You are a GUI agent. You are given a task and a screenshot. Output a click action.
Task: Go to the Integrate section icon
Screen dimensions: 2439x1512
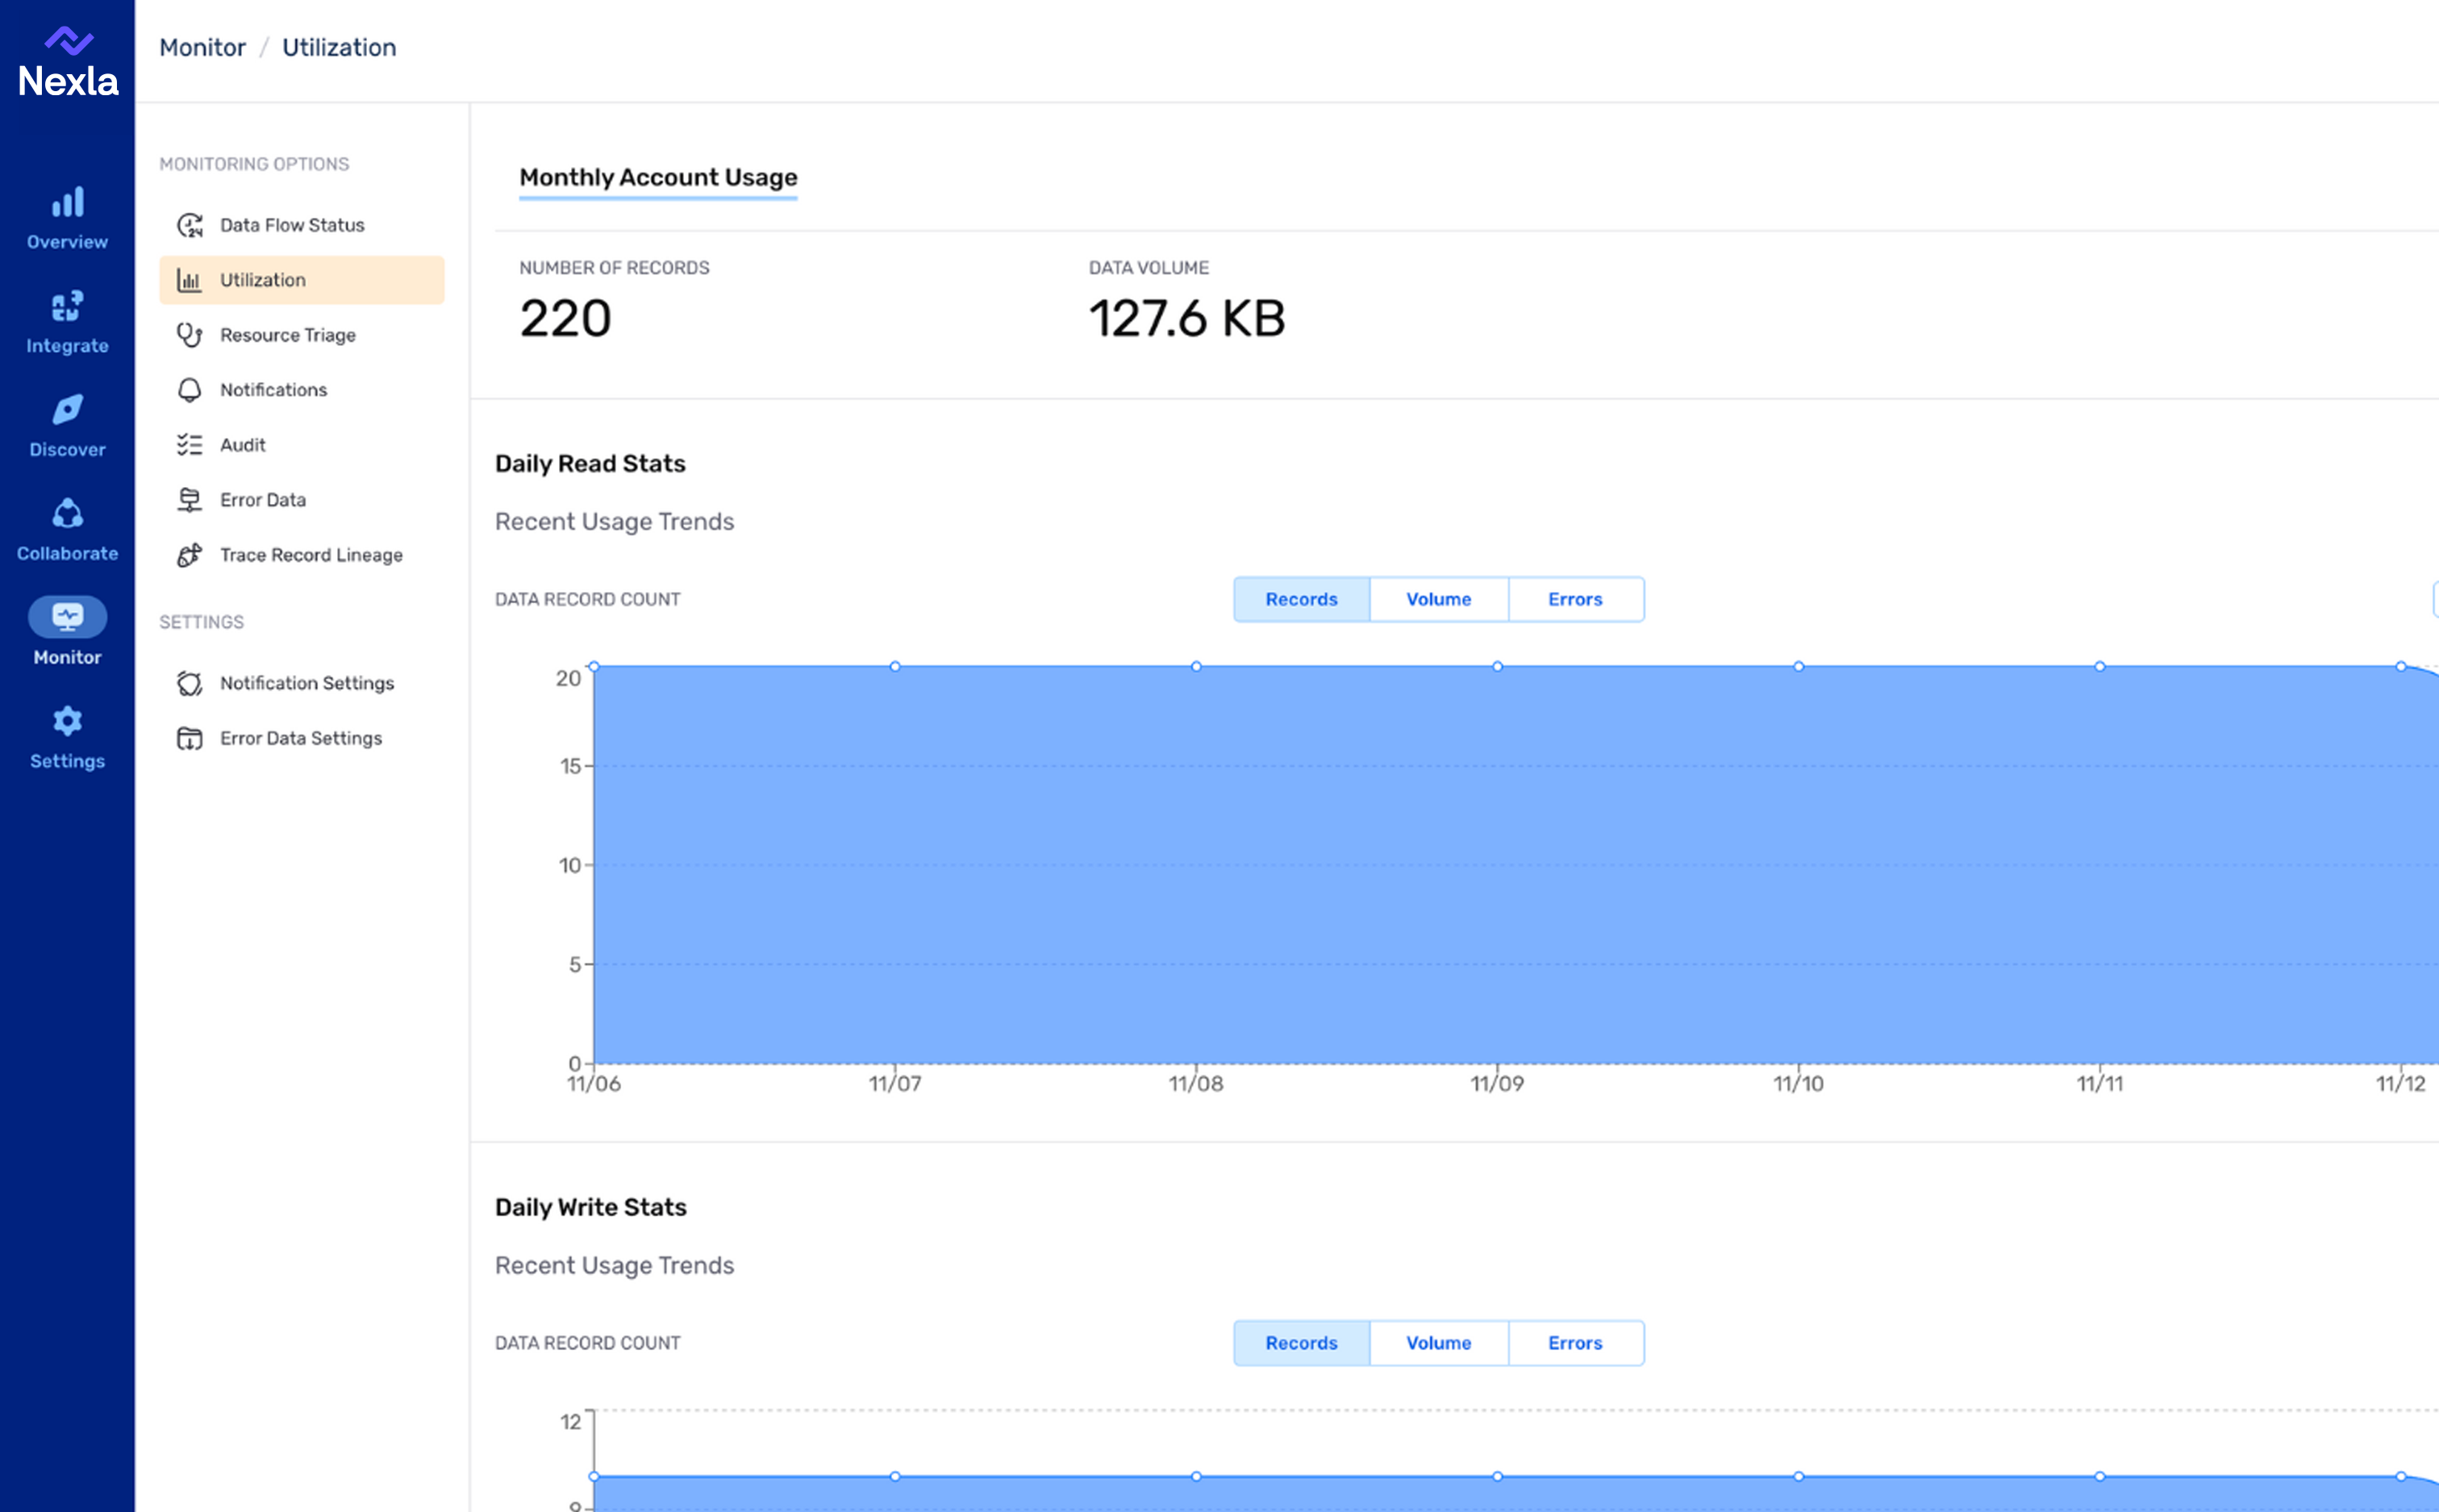click(x=67, y=306)
